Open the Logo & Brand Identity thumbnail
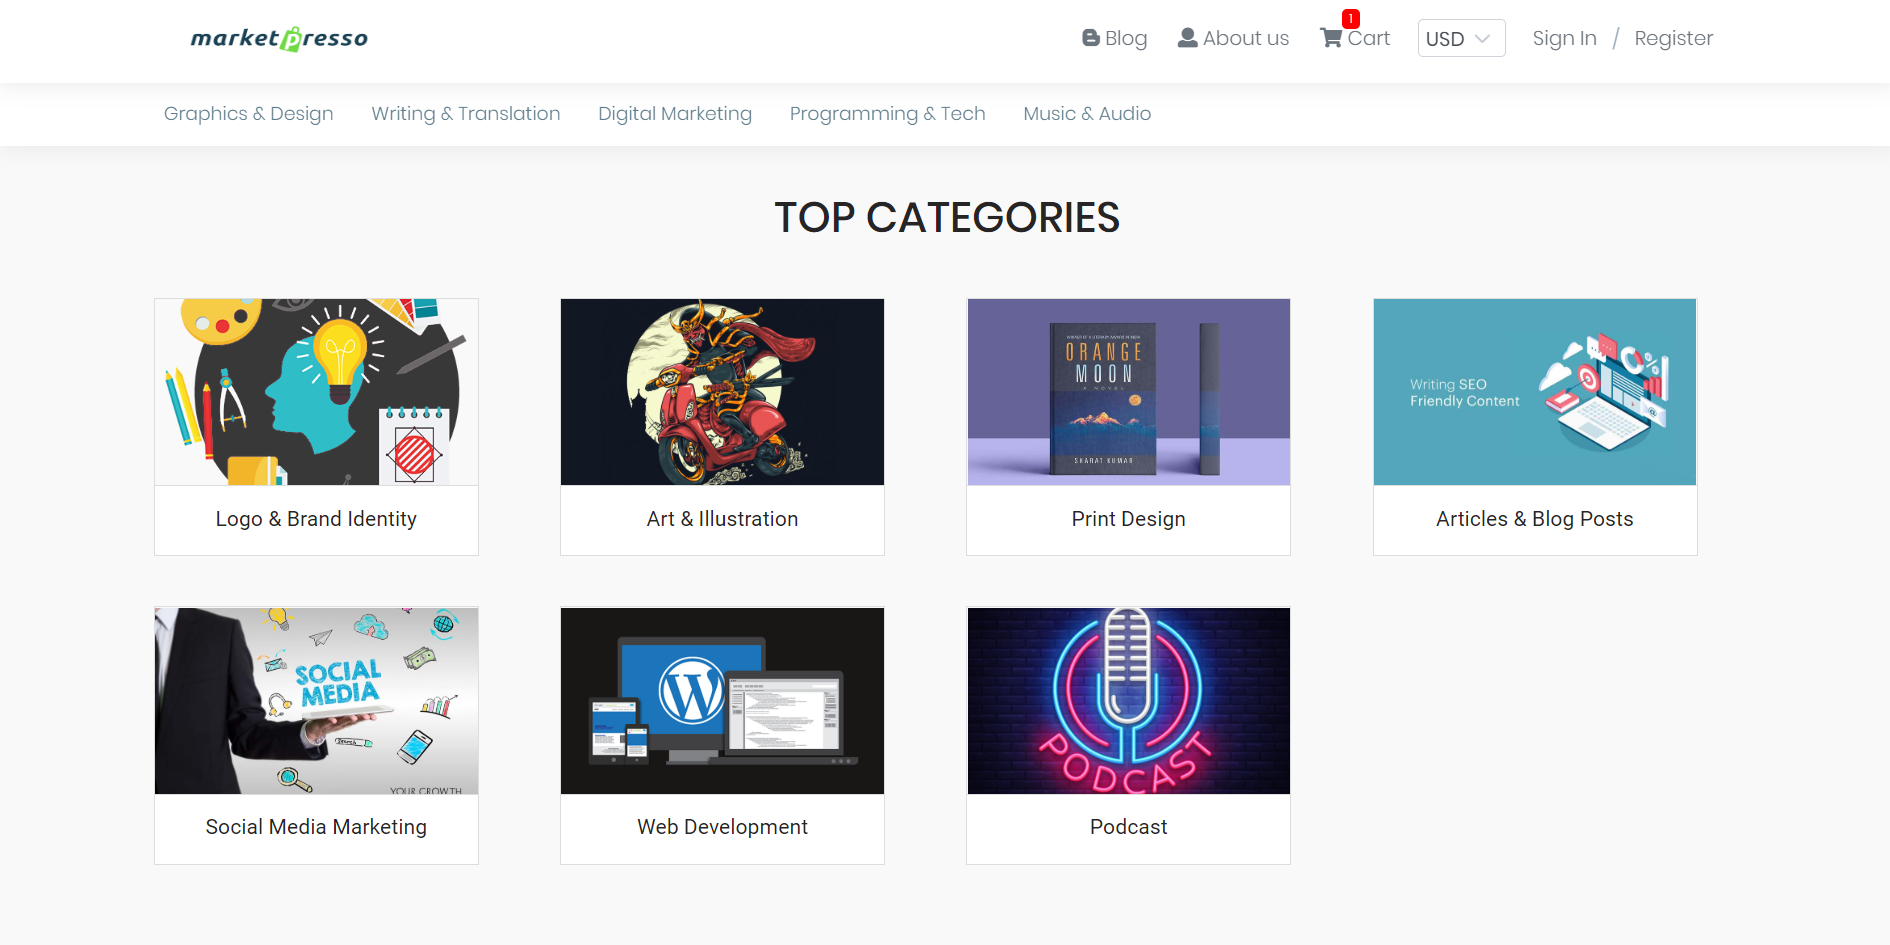Image resolution: width=1890 pixels, height=945 pixels. 316,392
